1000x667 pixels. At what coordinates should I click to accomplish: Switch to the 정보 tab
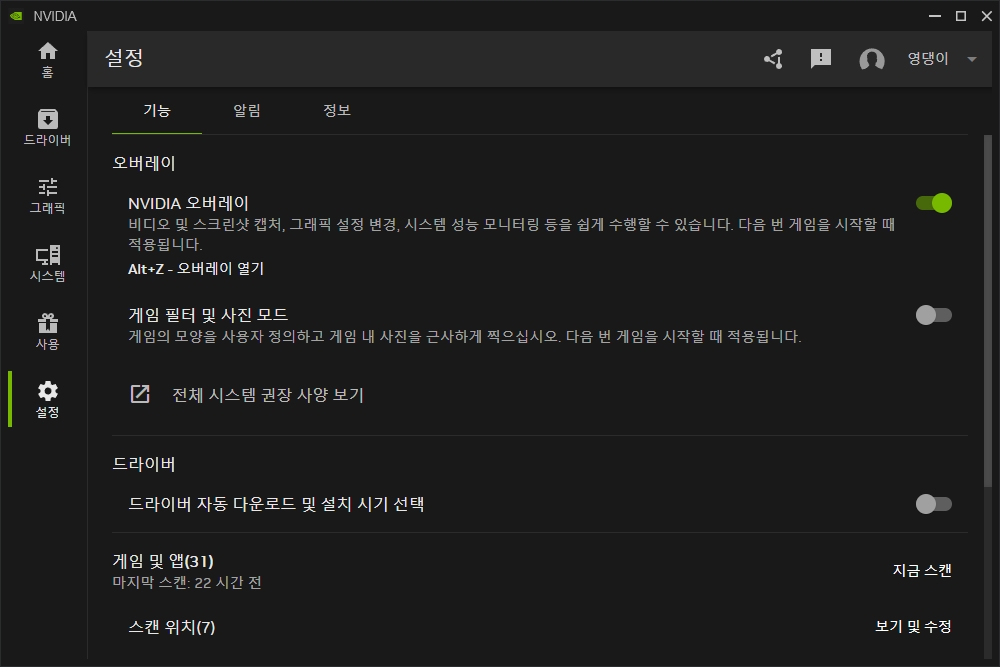pos(337,111)
